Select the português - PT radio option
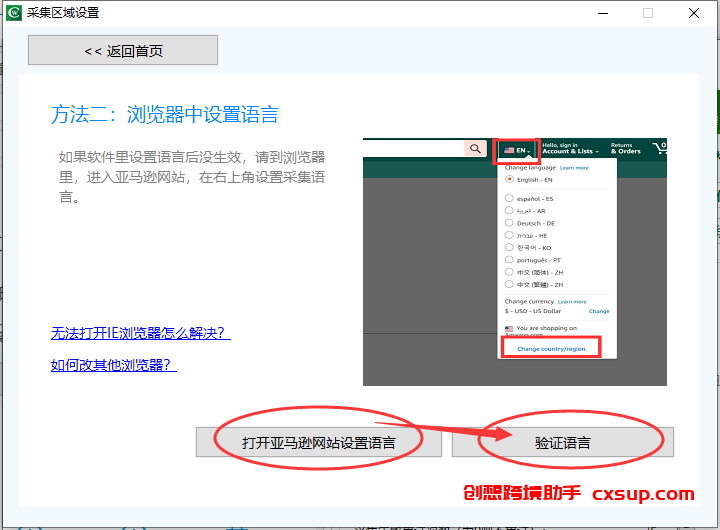The width and height of the screenshot is (720, 530). (509, 259)
